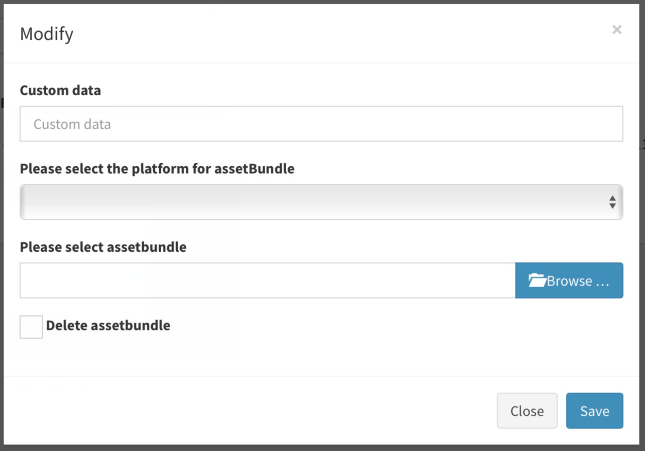Dismiss the Modify dialog with the X icon

click(617, 30)
